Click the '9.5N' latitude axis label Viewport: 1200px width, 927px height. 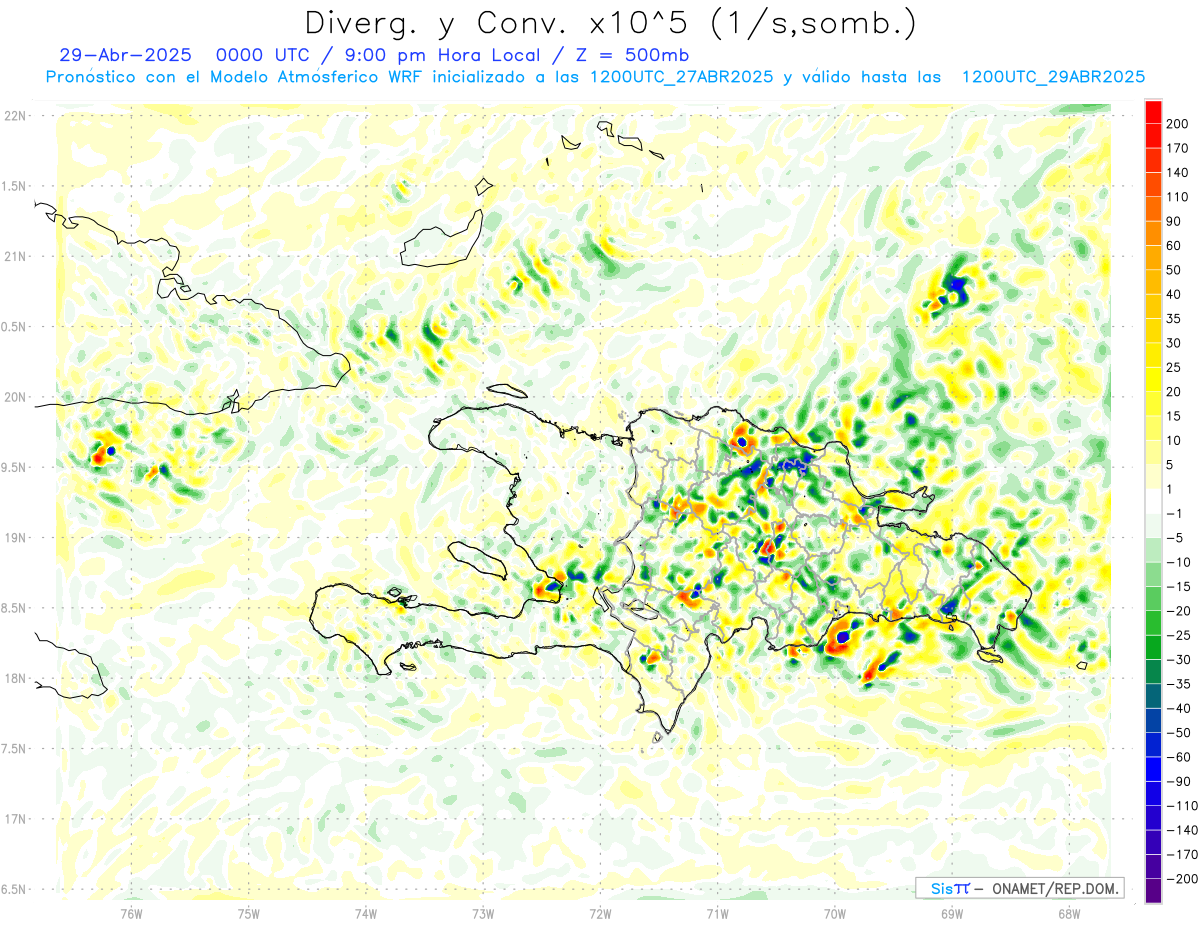[x=14, y=467]
